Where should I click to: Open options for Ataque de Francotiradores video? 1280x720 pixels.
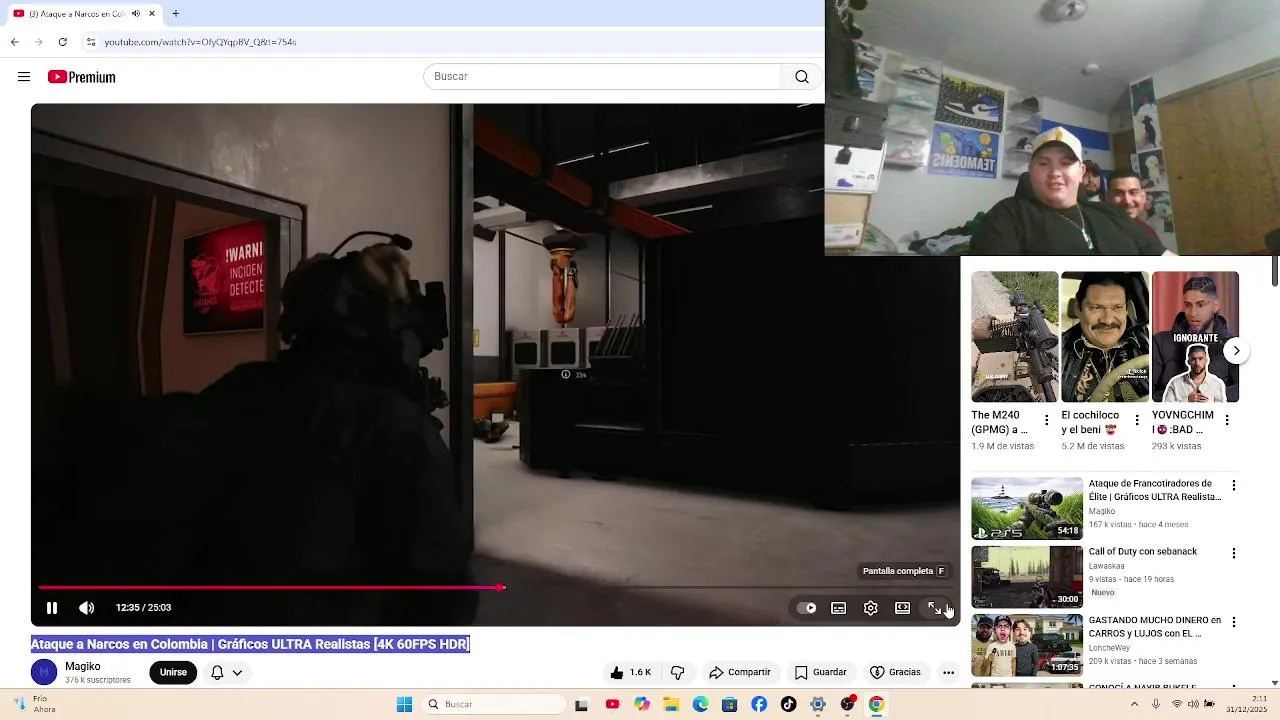click(x=1234, y=485)
